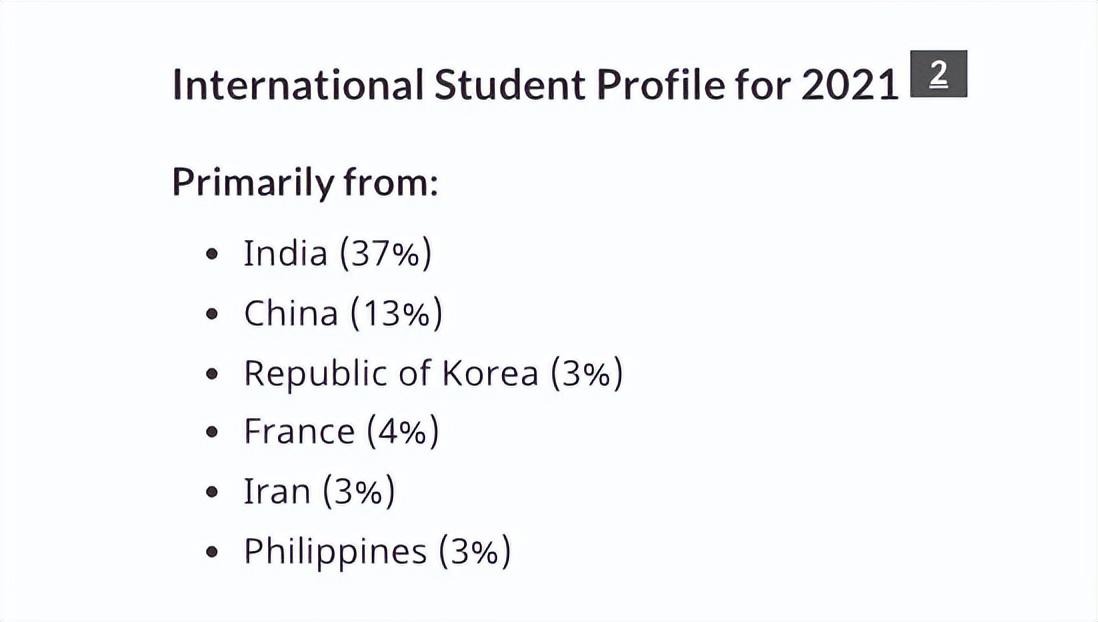Click the bullet point before Iran
Image resolution: width=1098 pixels, height=622 pixels.
click(213, 492)
